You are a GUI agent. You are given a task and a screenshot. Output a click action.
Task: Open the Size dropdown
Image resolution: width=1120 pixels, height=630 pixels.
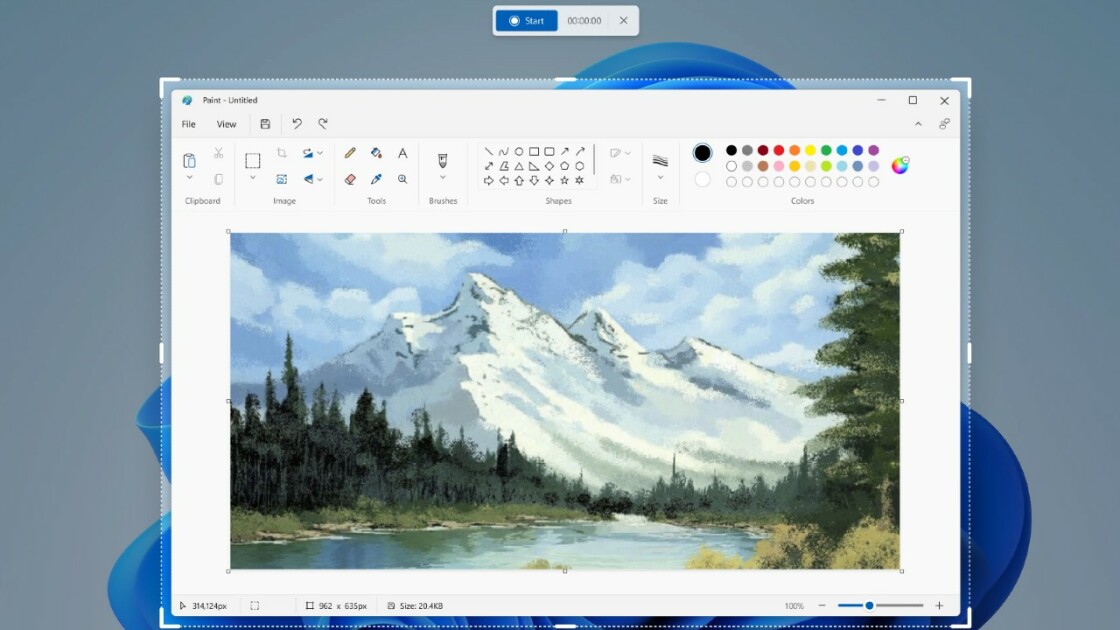pos(660,178)
